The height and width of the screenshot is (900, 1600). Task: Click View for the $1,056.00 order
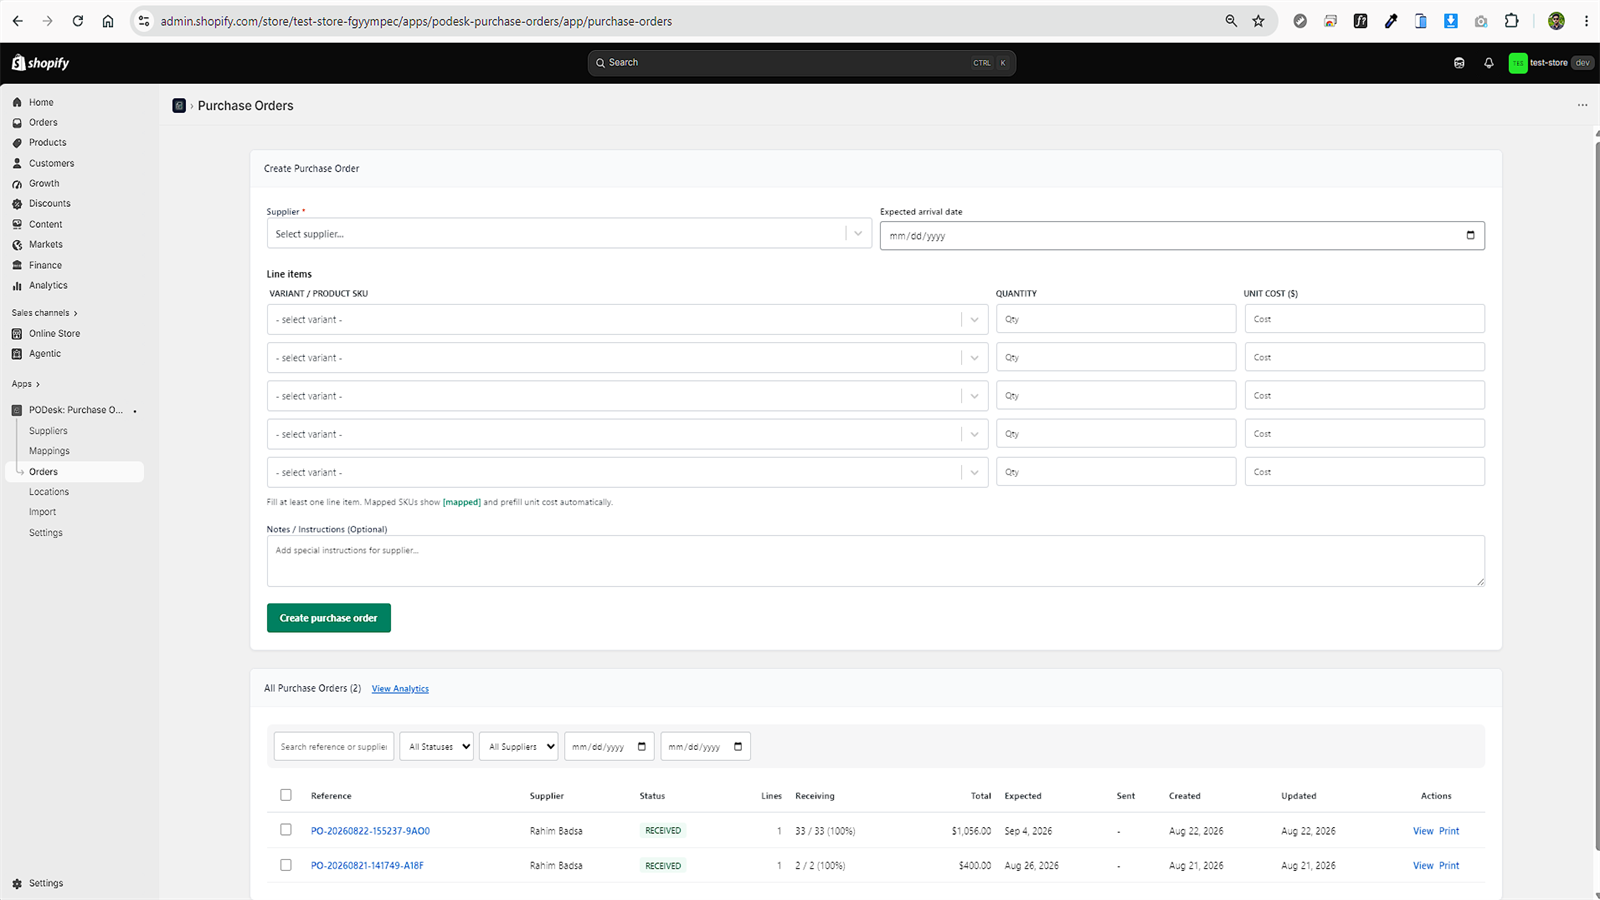[1423, 831]
